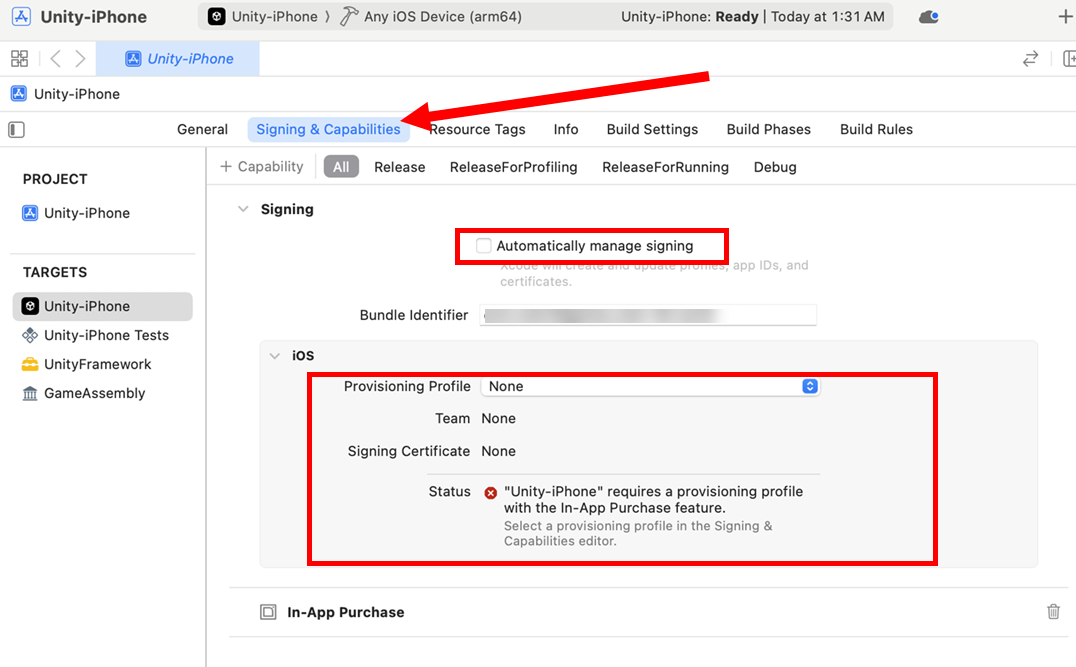Open the Build Phases tab
Screen dimensions: 1076x667
coord(769,130)
